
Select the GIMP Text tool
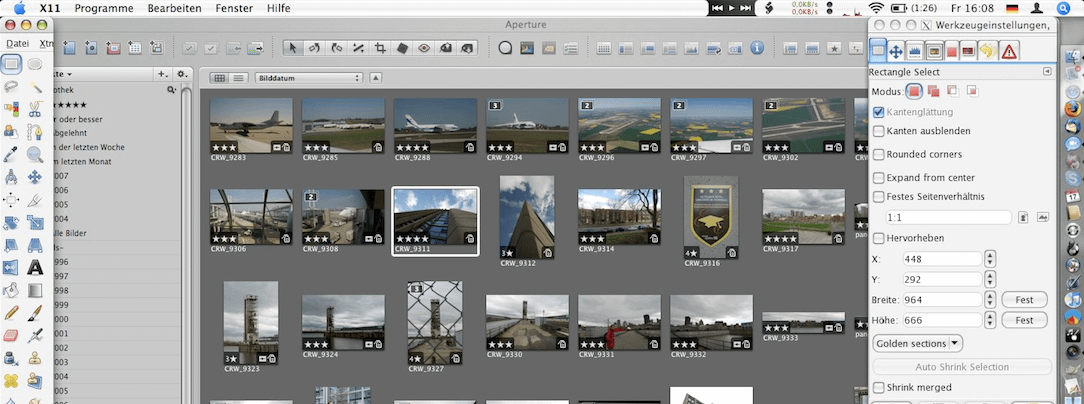(x=35, y=267)
